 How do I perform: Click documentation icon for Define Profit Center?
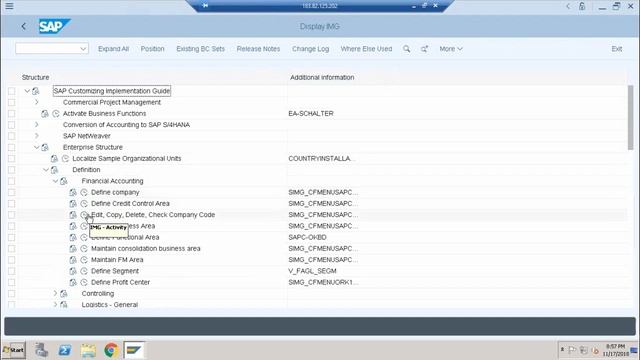click(x=73, y=282)
